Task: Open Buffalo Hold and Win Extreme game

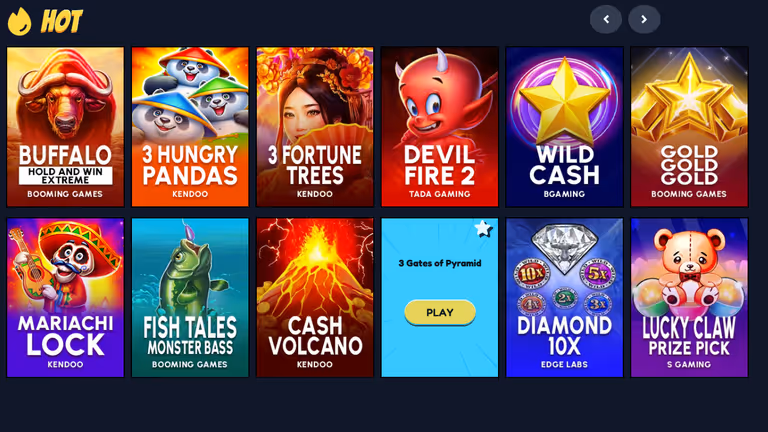Action: (65, 127)
